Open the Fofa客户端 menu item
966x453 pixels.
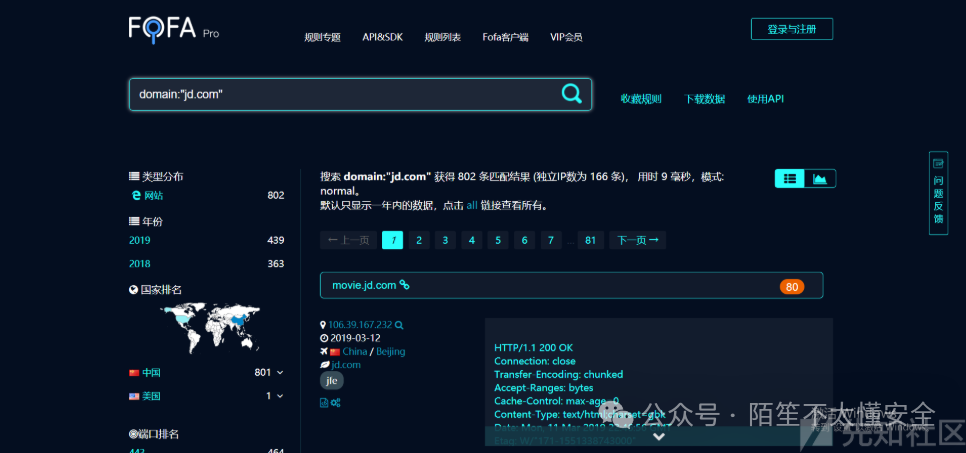click(x=505, y=37)
